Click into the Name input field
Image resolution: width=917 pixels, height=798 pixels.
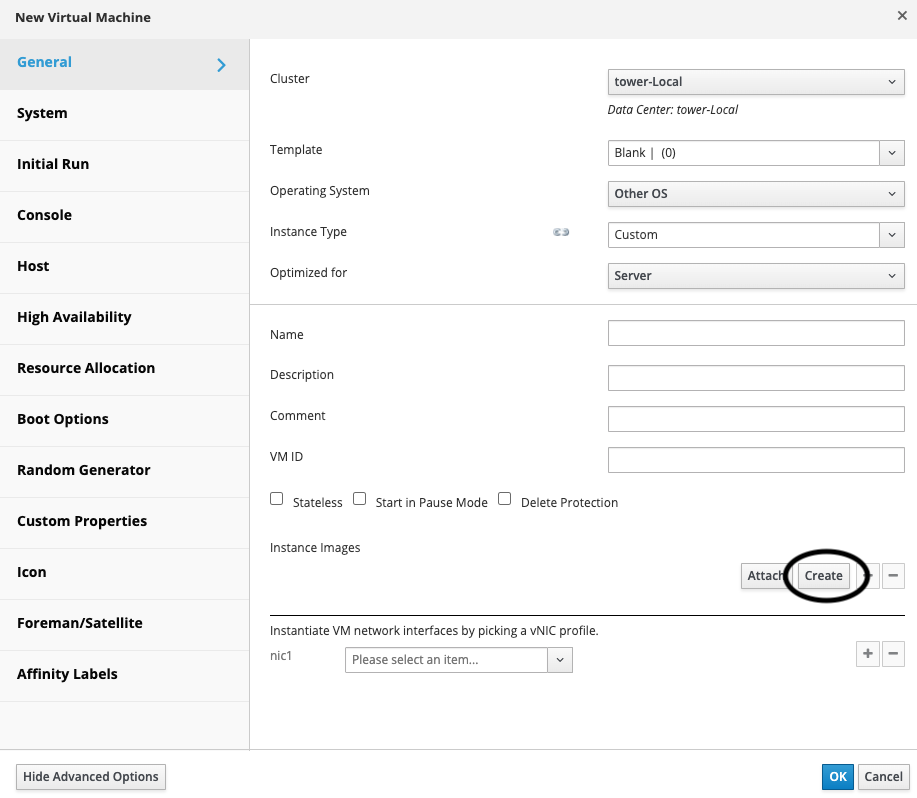point(755,333)
